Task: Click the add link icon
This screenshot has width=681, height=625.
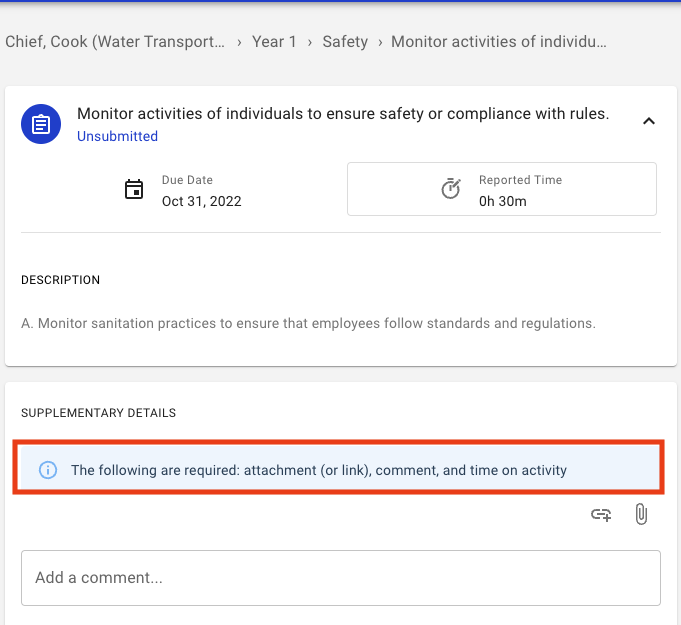Action: (x=601, y=515)
